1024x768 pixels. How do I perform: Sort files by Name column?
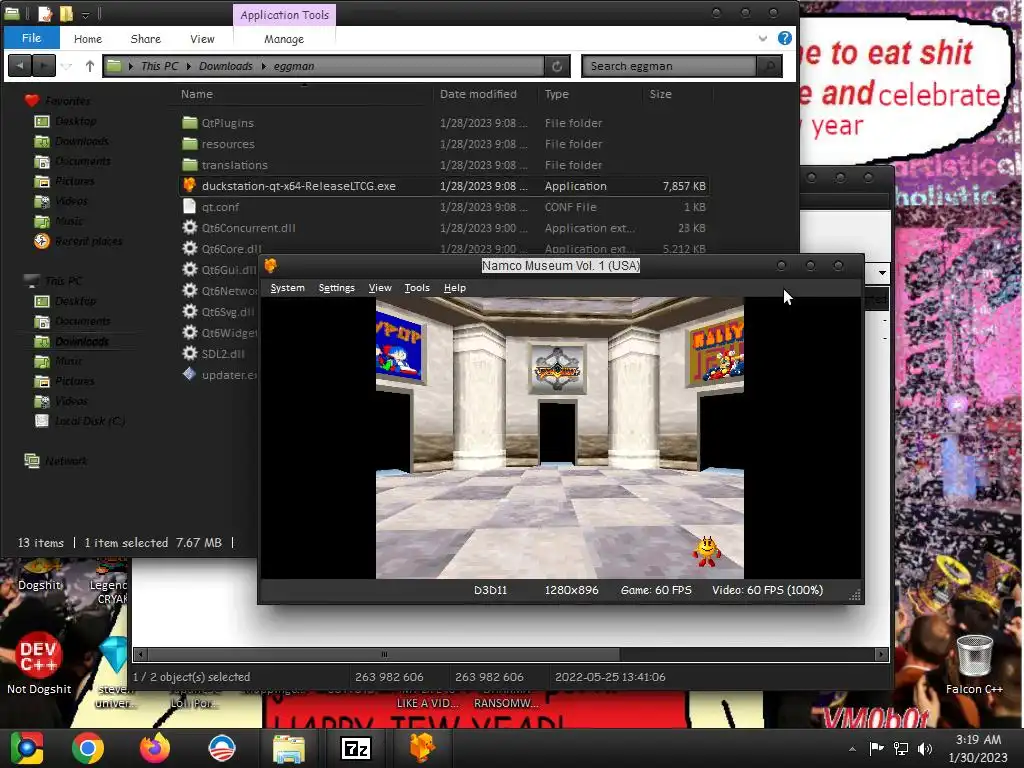pyautogui.click(x=197, y=94)
